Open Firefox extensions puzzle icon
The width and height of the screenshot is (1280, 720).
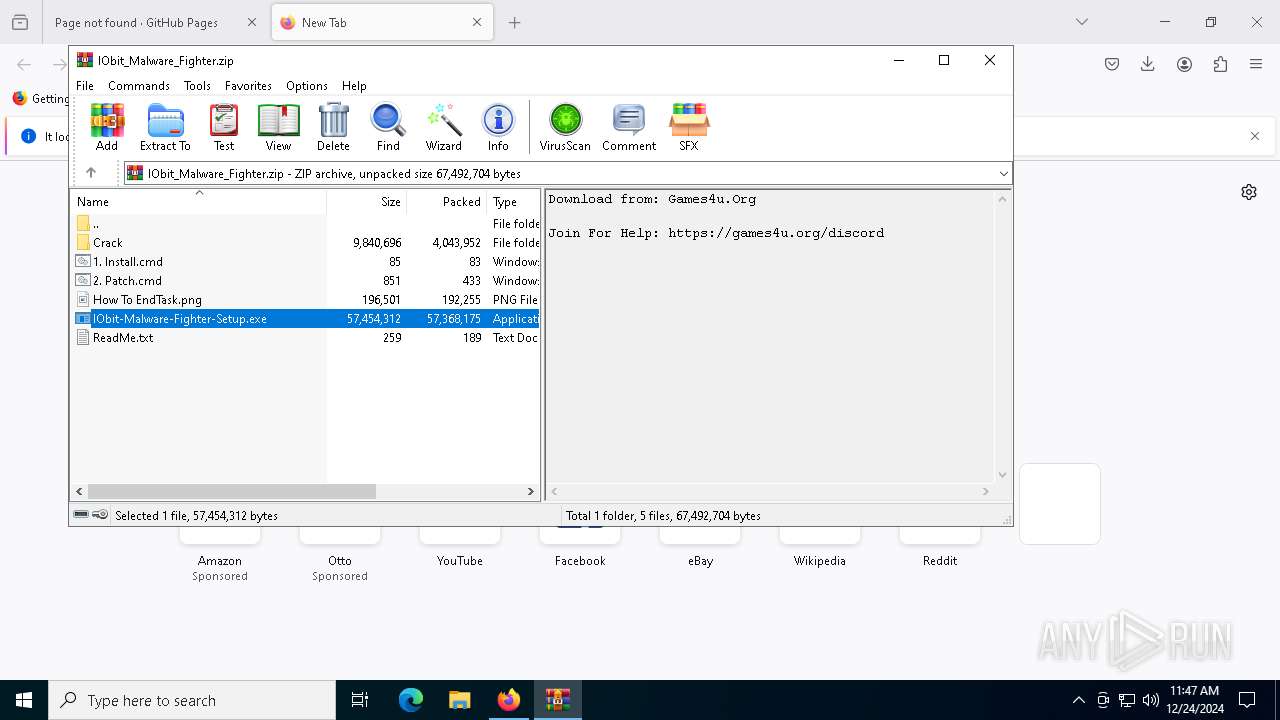pos(1220,64)
